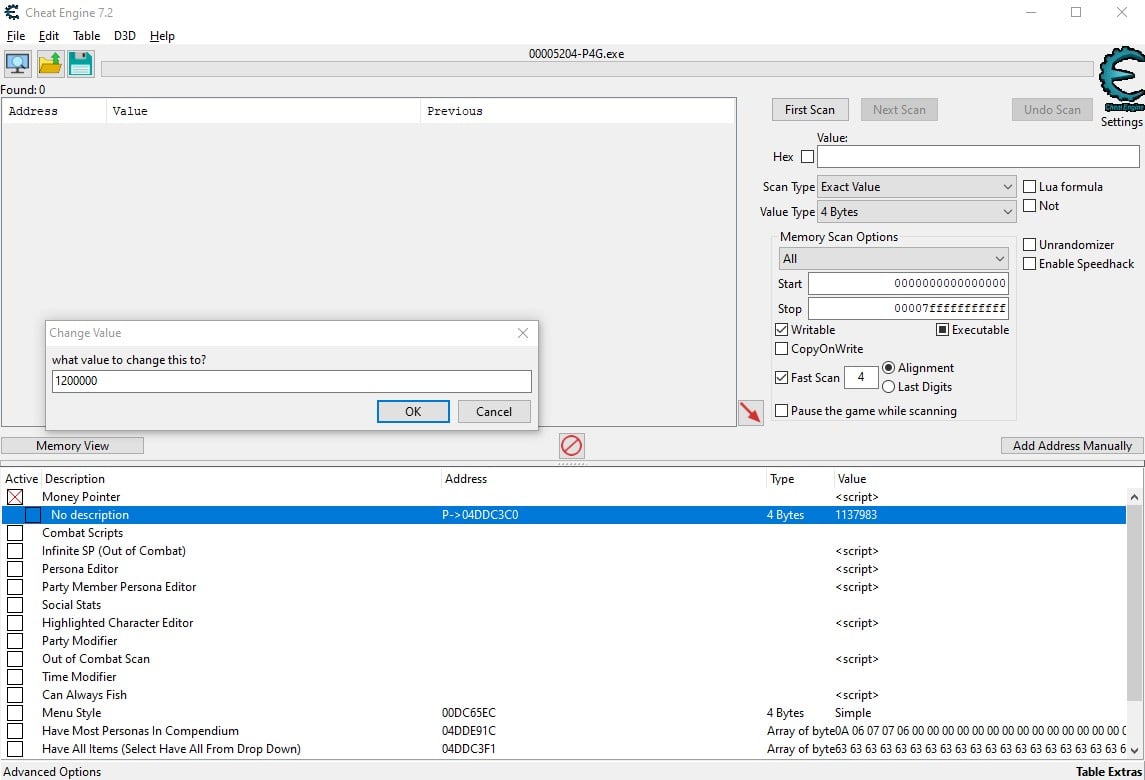Activate Party Member Persona Editor checkbox
This screenshot has height=780, width=1145.
pyautogui.click(x=15, y=586)
